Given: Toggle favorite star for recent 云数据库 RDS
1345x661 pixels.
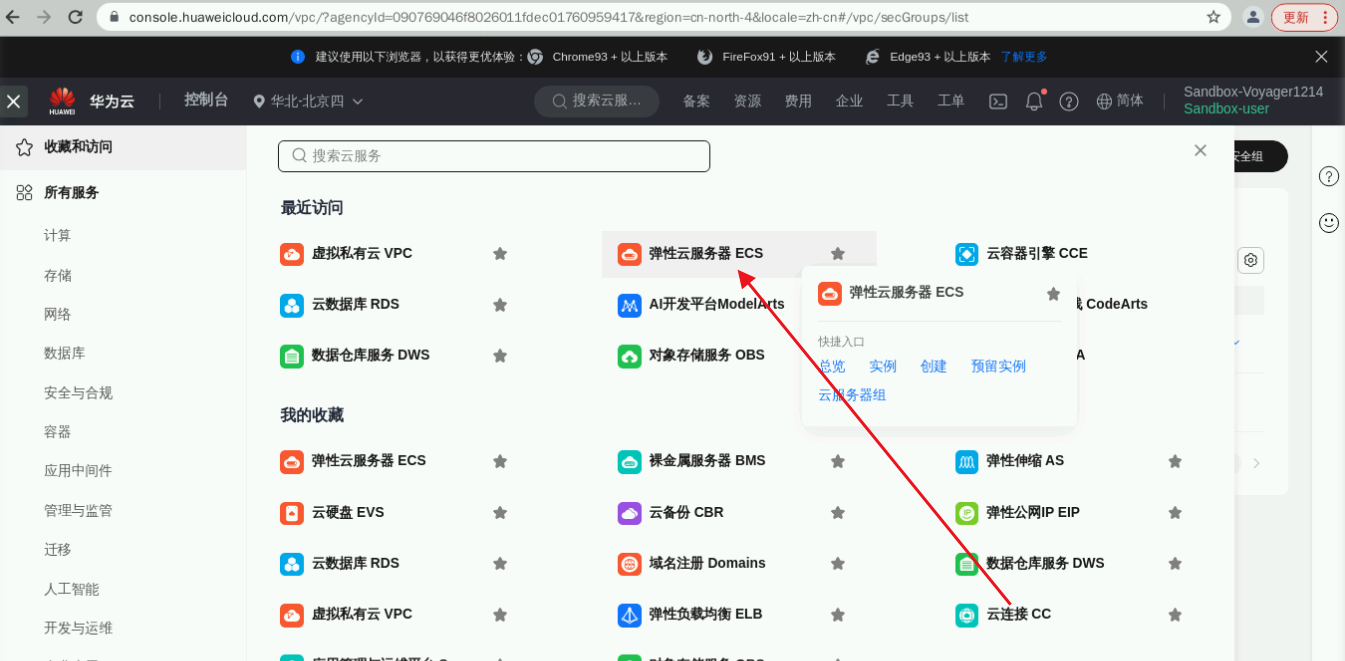Looking at the screenshot, I should (500, 305).
